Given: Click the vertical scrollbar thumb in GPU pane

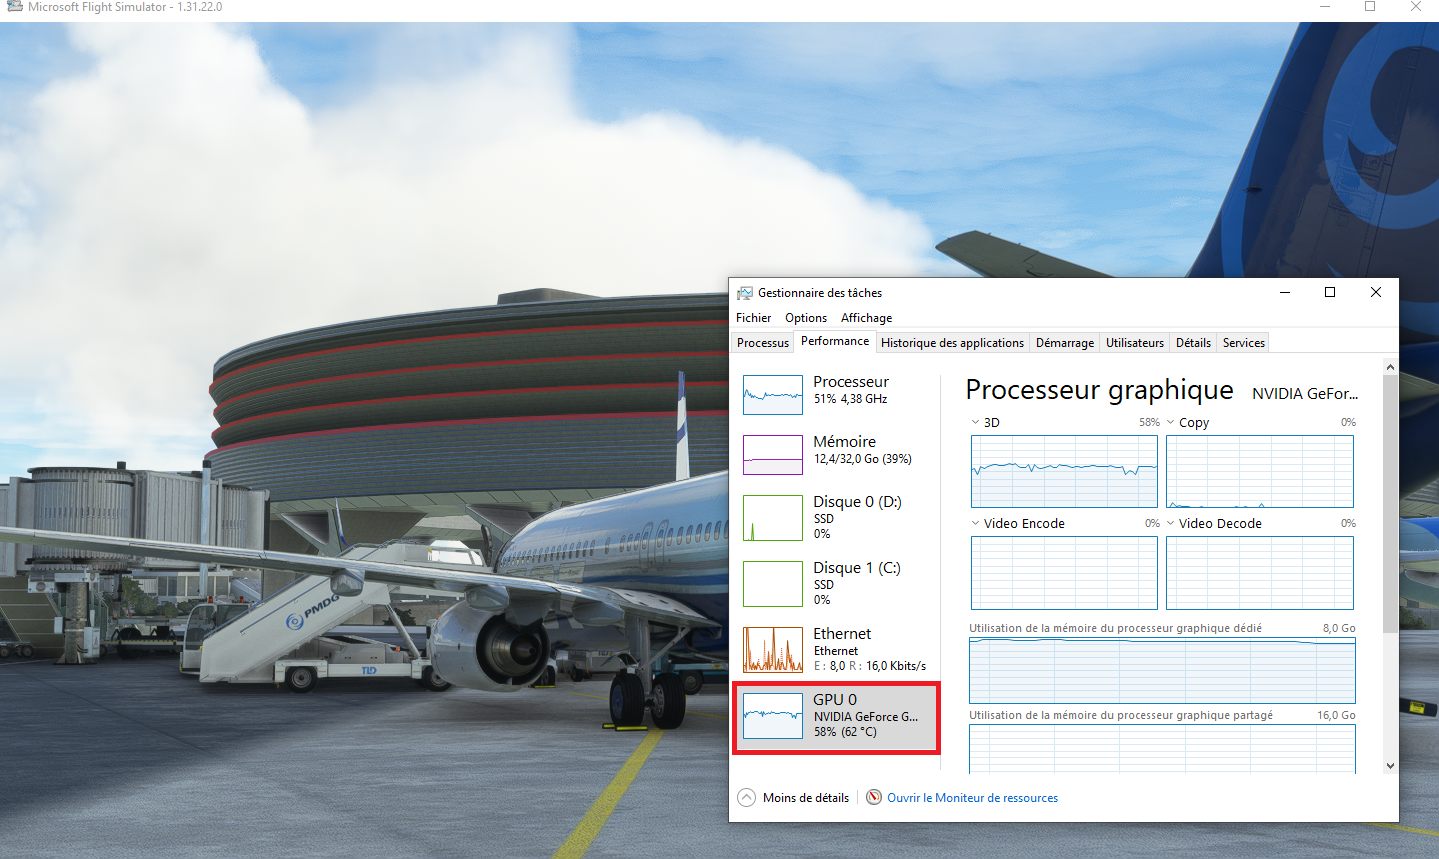Looking at the screenshot, I should click(x=1390, y=504).
